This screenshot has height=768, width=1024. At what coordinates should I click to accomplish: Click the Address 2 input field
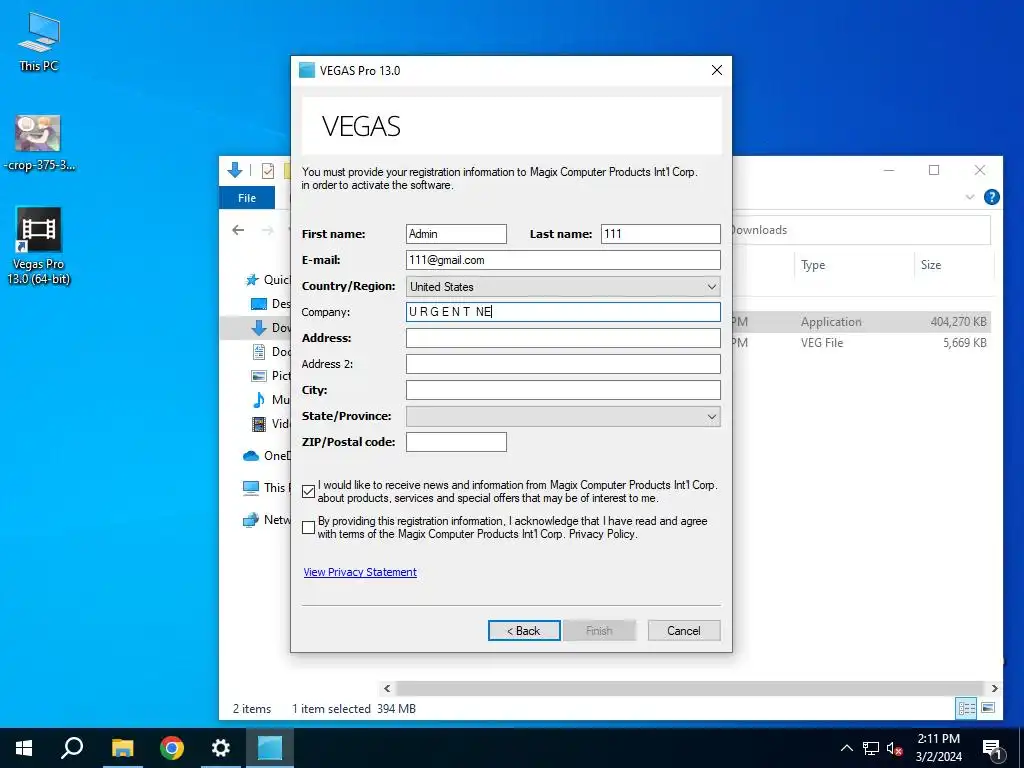coord(563,364)
